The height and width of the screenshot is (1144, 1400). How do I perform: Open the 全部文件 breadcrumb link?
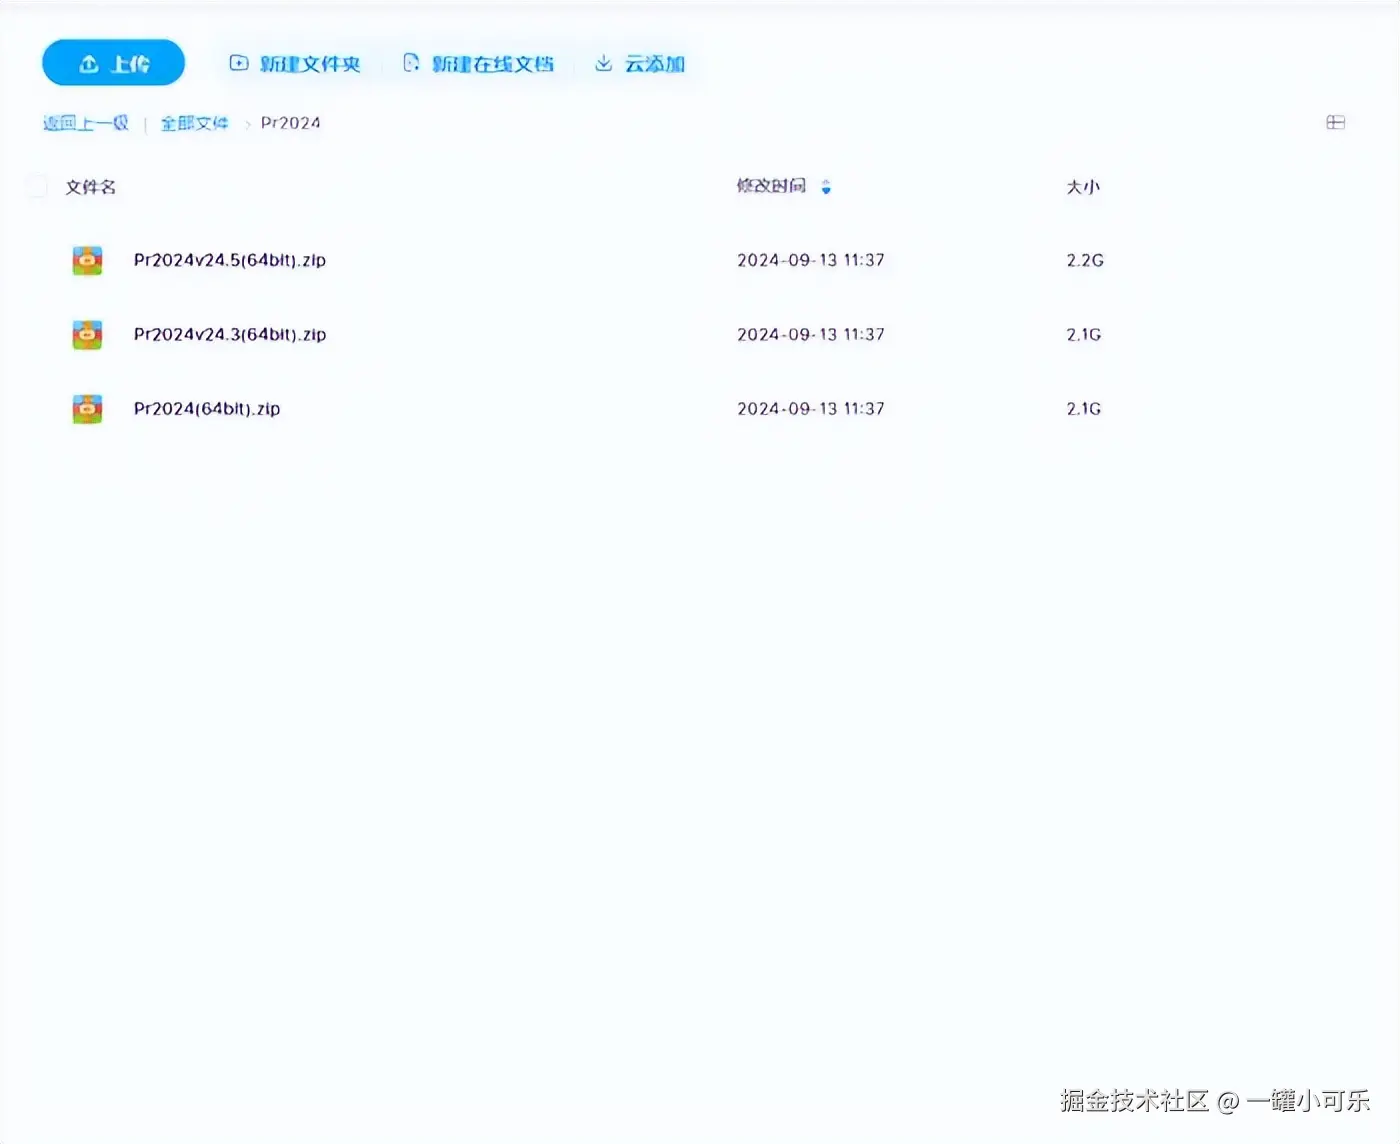pyautogui.click(x=195, y=123)
